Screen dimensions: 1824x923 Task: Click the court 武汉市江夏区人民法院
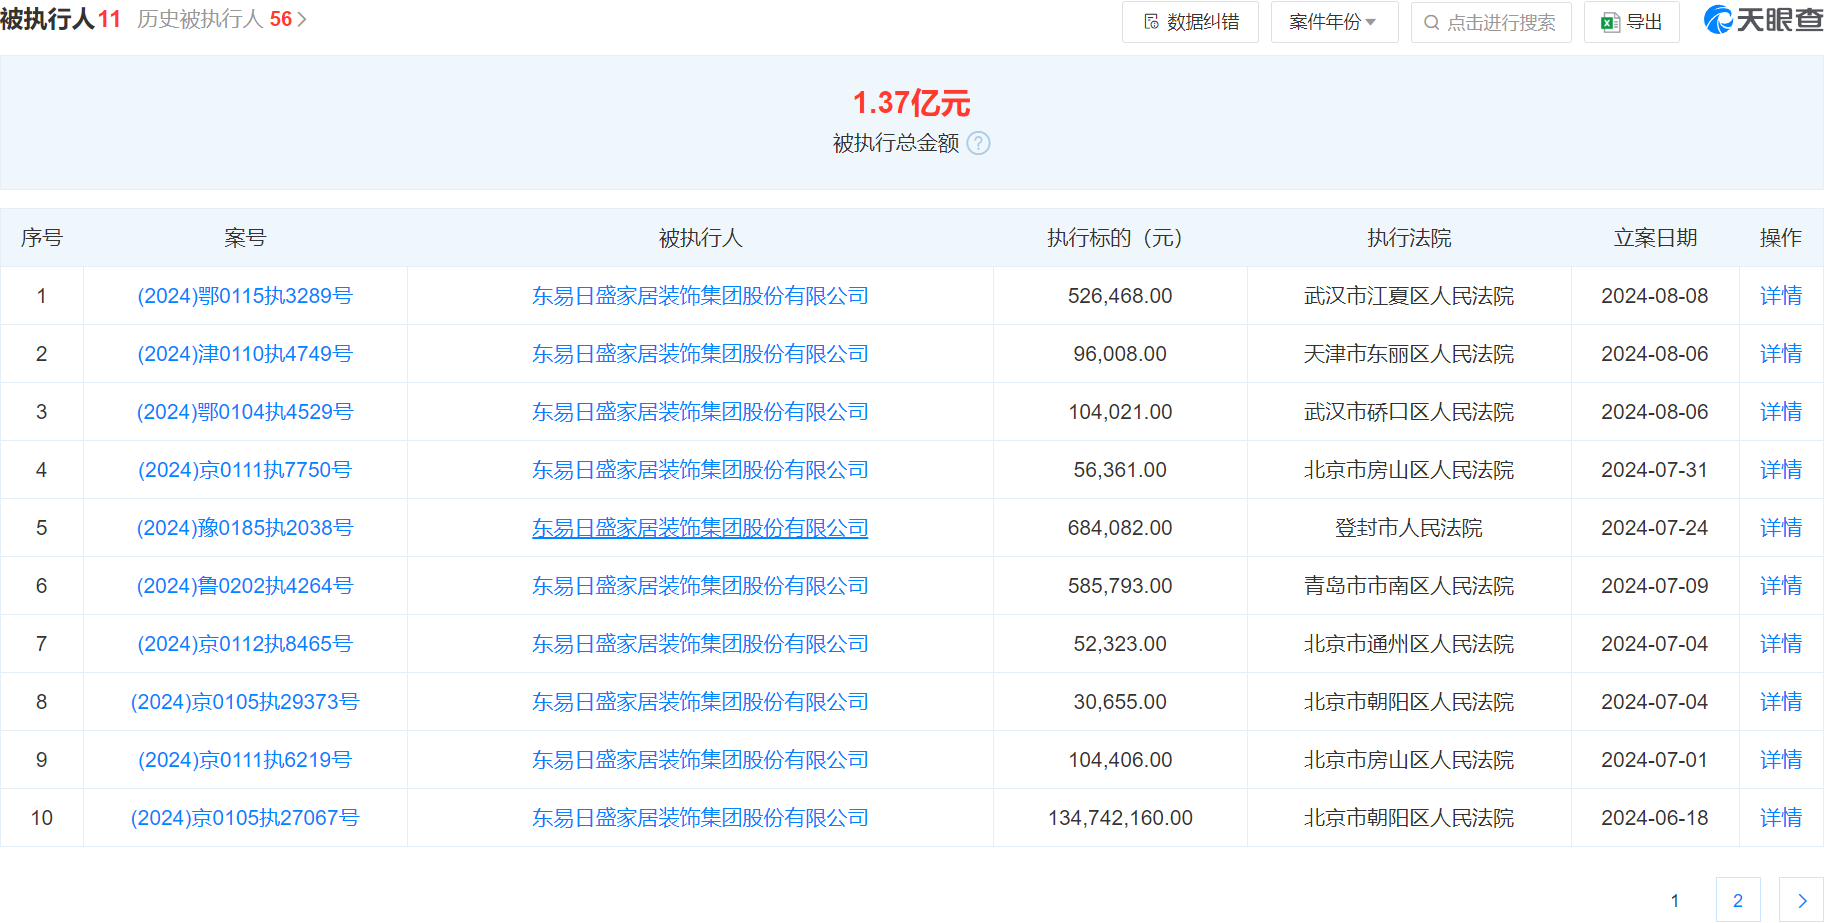pyautogui.click(x=1409, y=296)
